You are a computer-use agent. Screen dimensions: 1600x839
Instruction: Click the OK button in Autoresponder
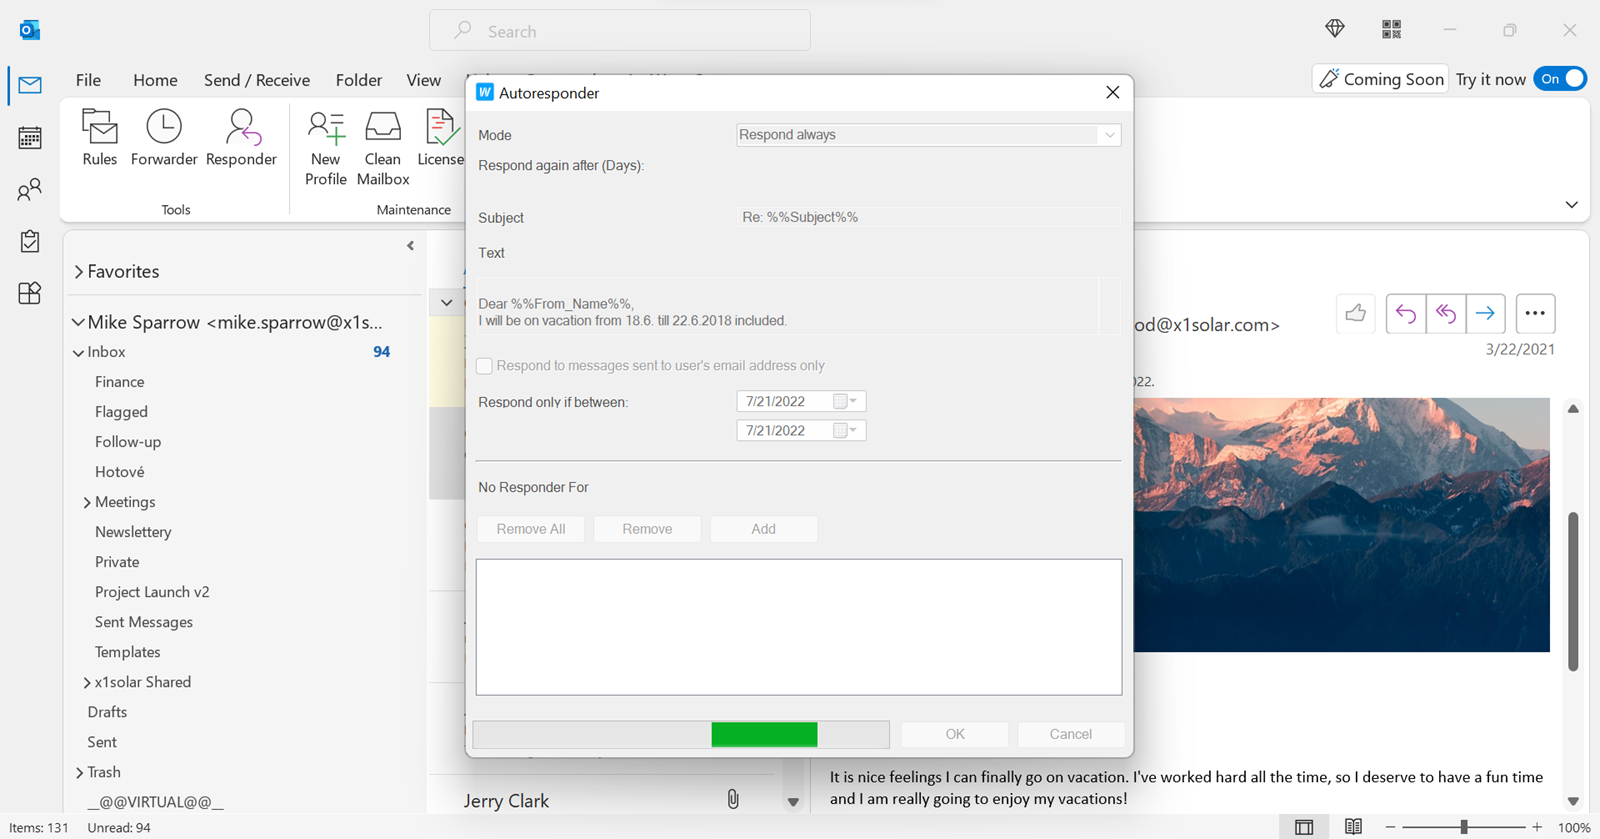tap(955, 734)
